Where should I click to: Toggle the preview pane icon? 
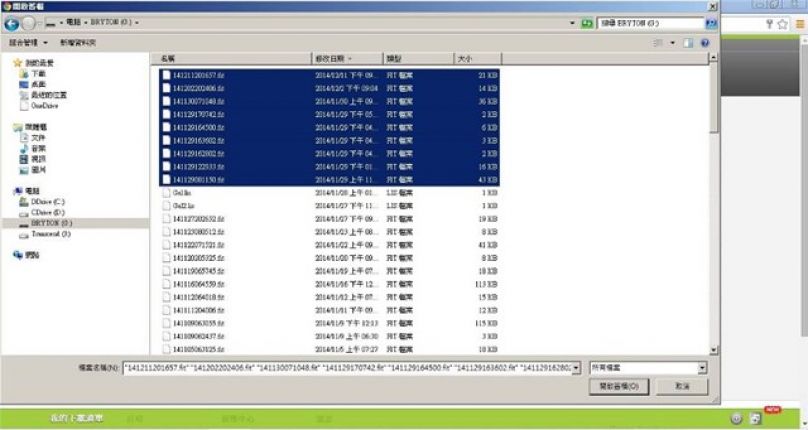coord(689,42)
